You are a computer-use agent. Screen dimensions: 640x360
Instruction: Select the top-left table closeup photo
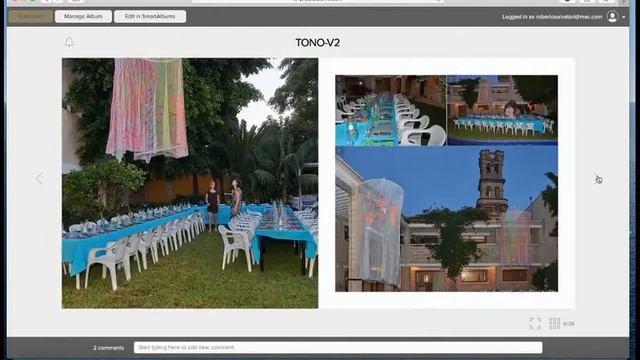pyautogui.click(x=391, y=110)
